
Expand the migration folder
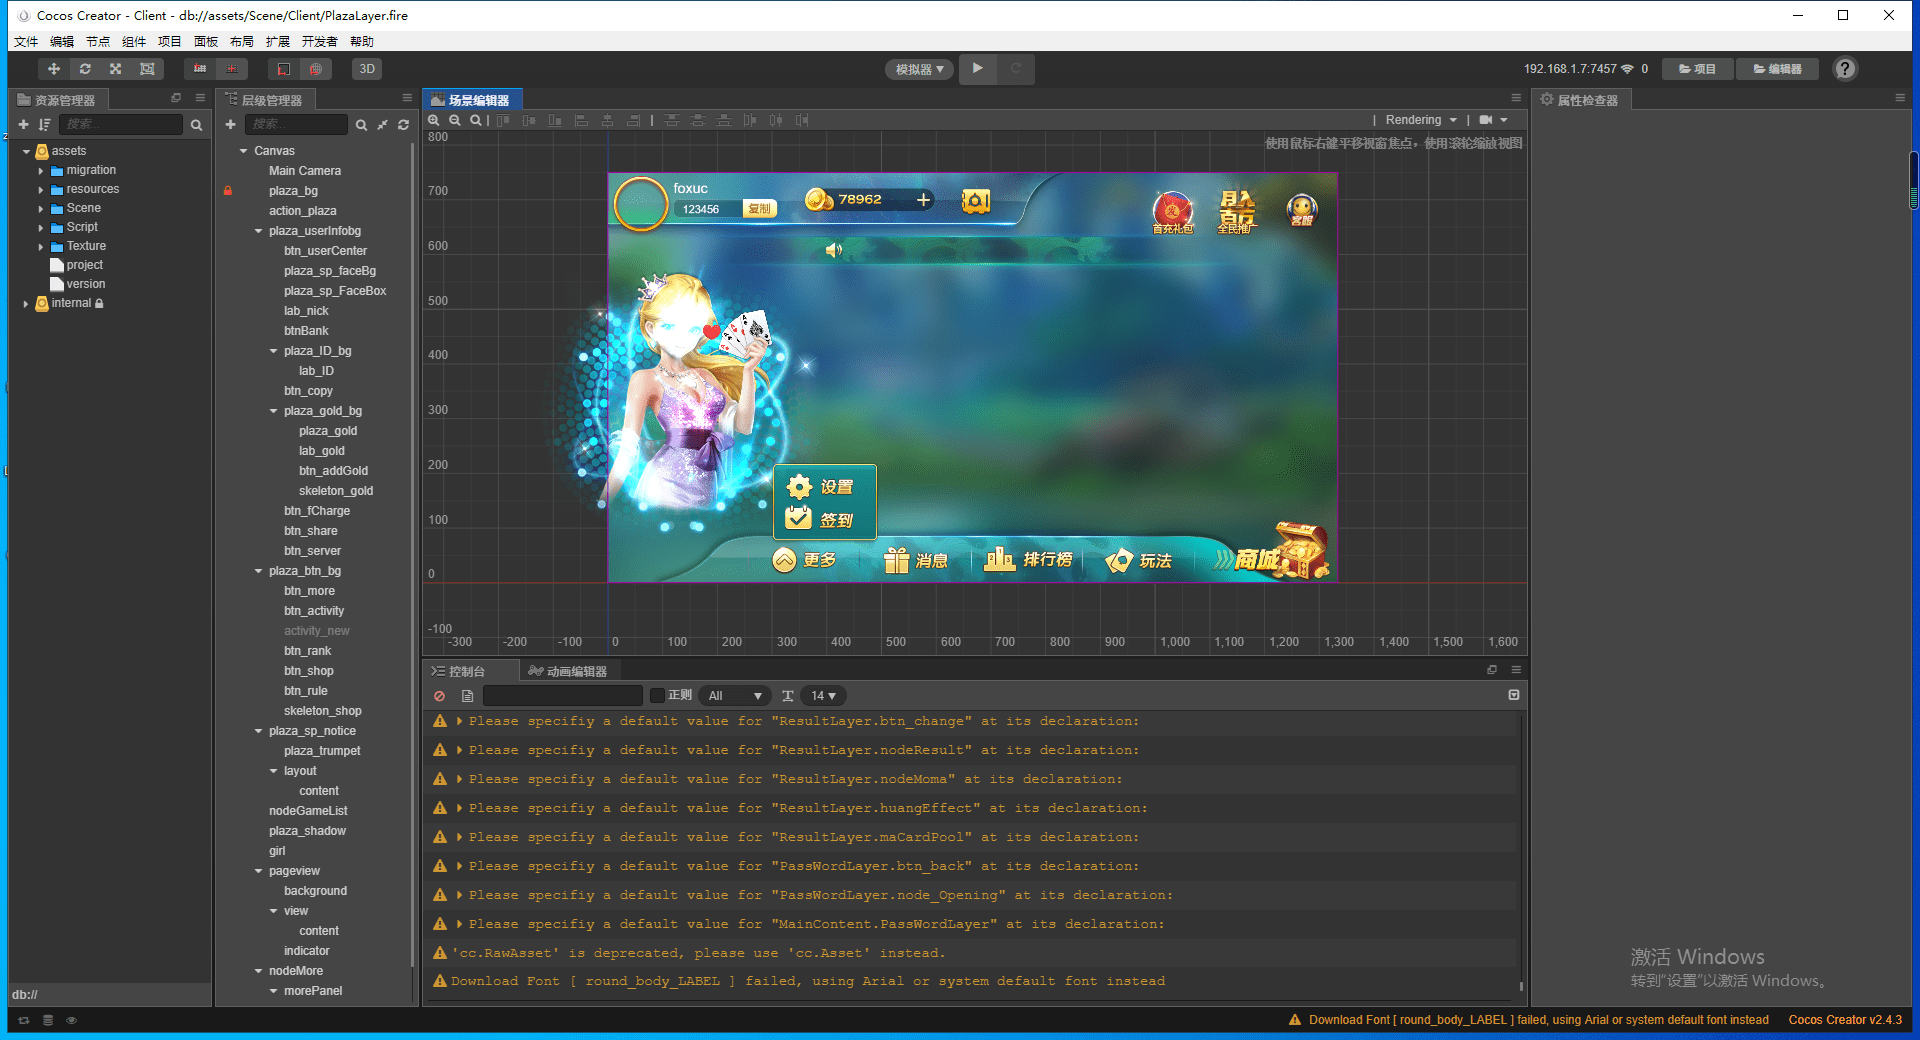click(41, 171)
